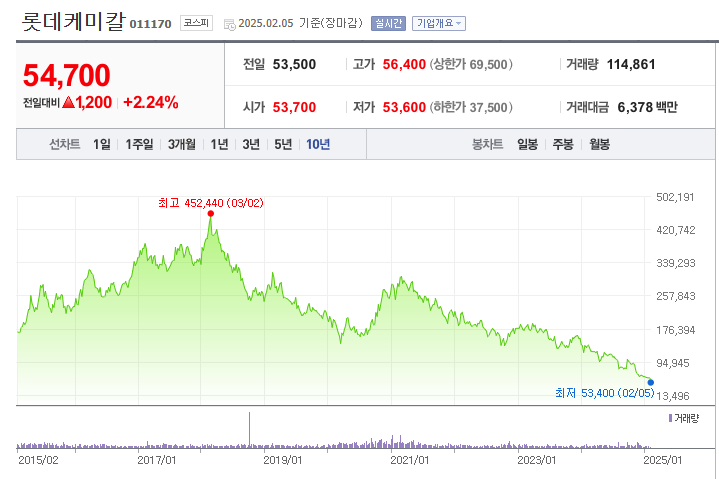Click the +2.24% change rate

(x=151, y=102)
